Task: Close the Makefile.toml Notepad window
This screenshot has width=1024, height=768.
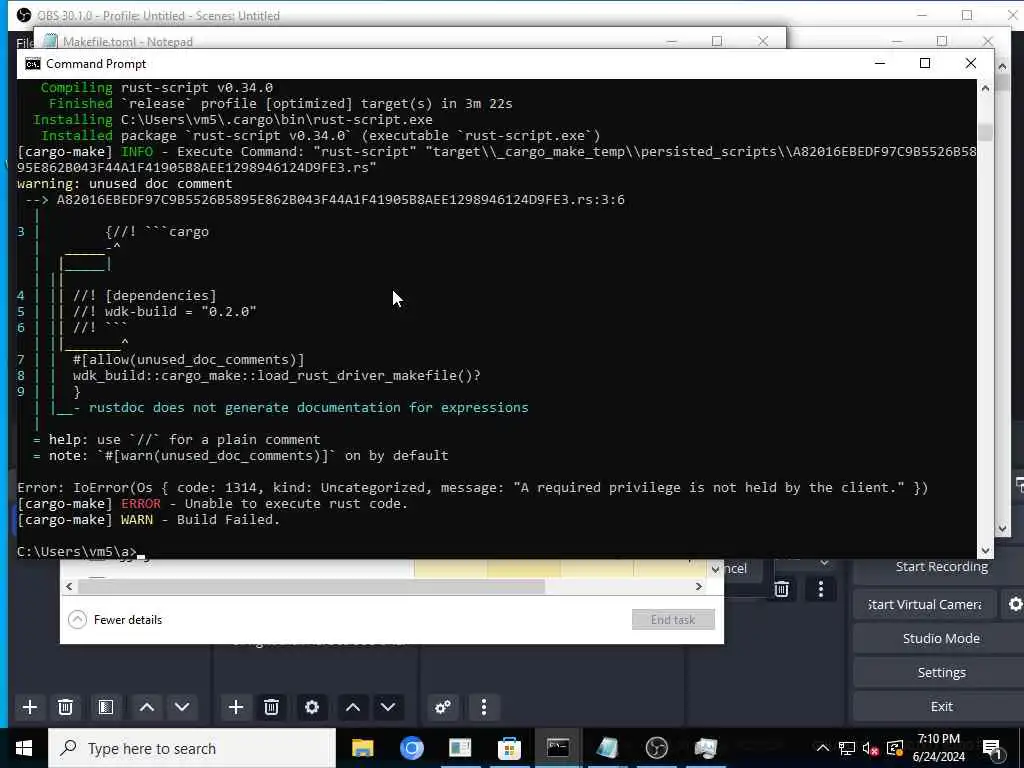Action: pyautogui.click(x=763, y=41)
